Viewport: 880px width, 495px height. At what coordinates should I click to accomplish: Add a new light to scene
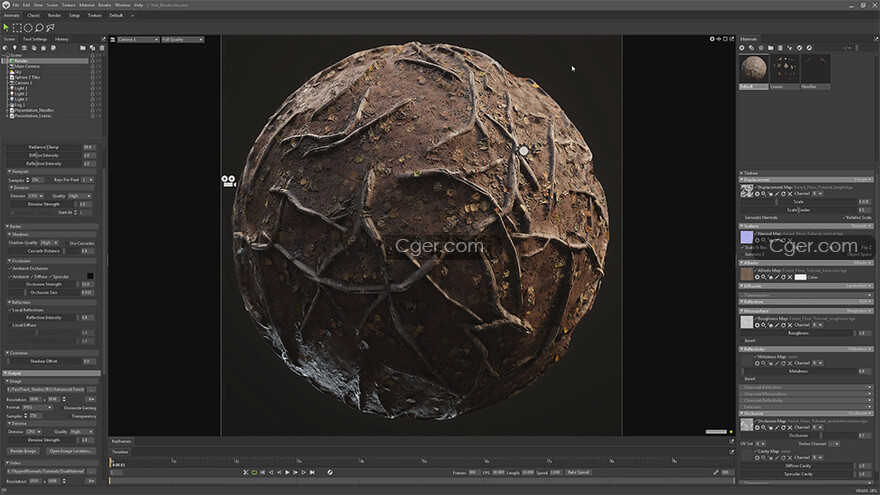point(15,48)
